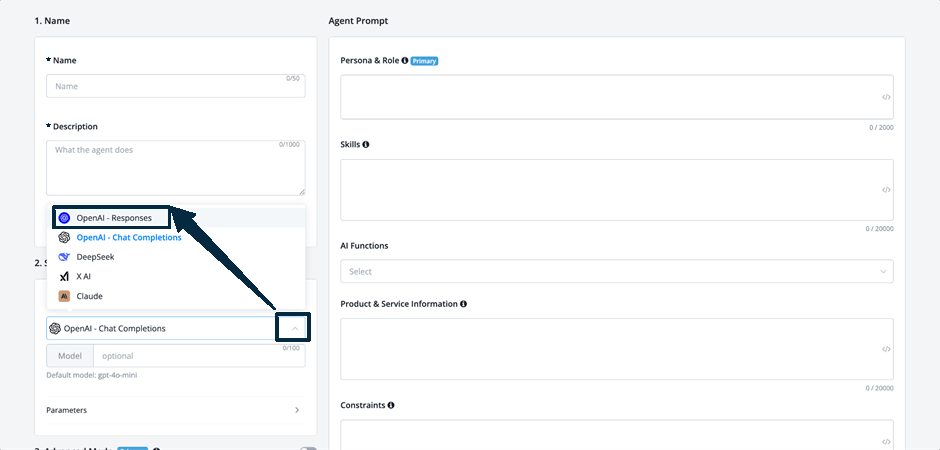Click the Constraints info icon
This screenshot has width=940, height=450.
[x=391, y=405]
